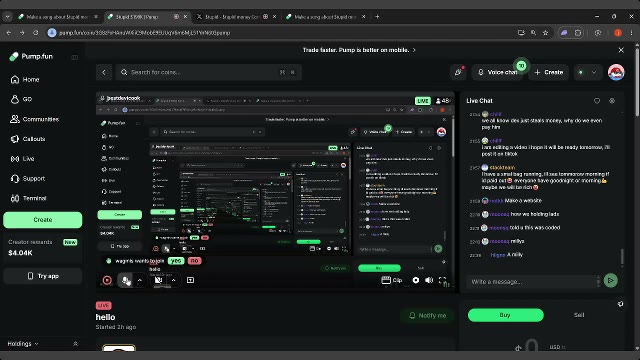Click username moonaq on 'how we holding lads'
The width and height of the screenshot is (640, 360).
click(499, 214)
